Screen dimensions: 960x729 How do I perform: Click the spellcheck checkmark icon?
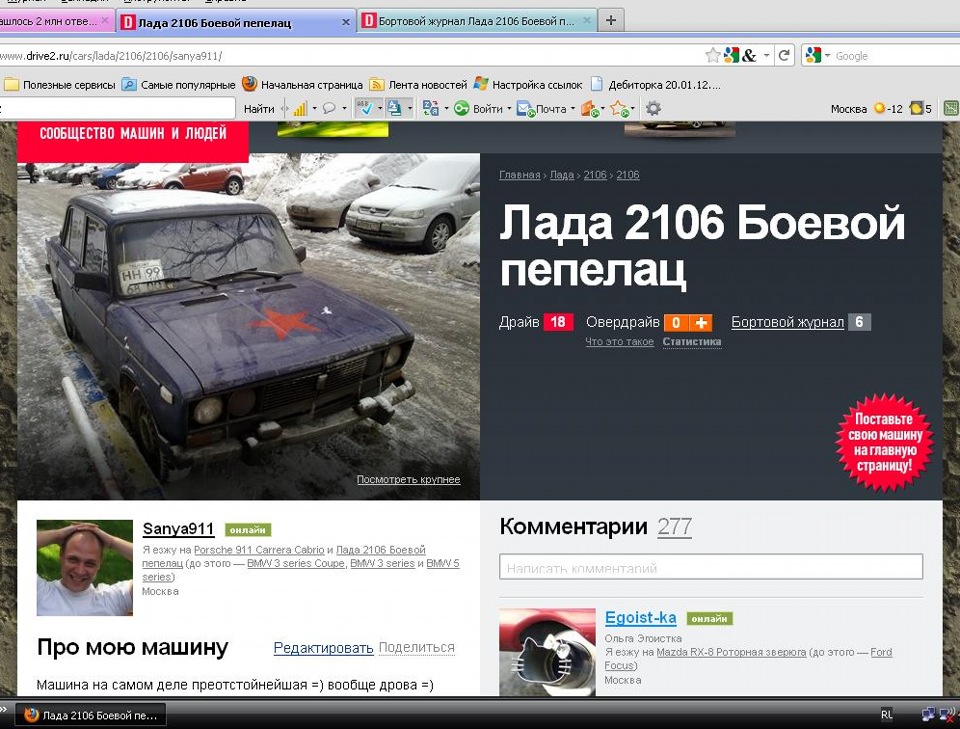click(367, 108)
